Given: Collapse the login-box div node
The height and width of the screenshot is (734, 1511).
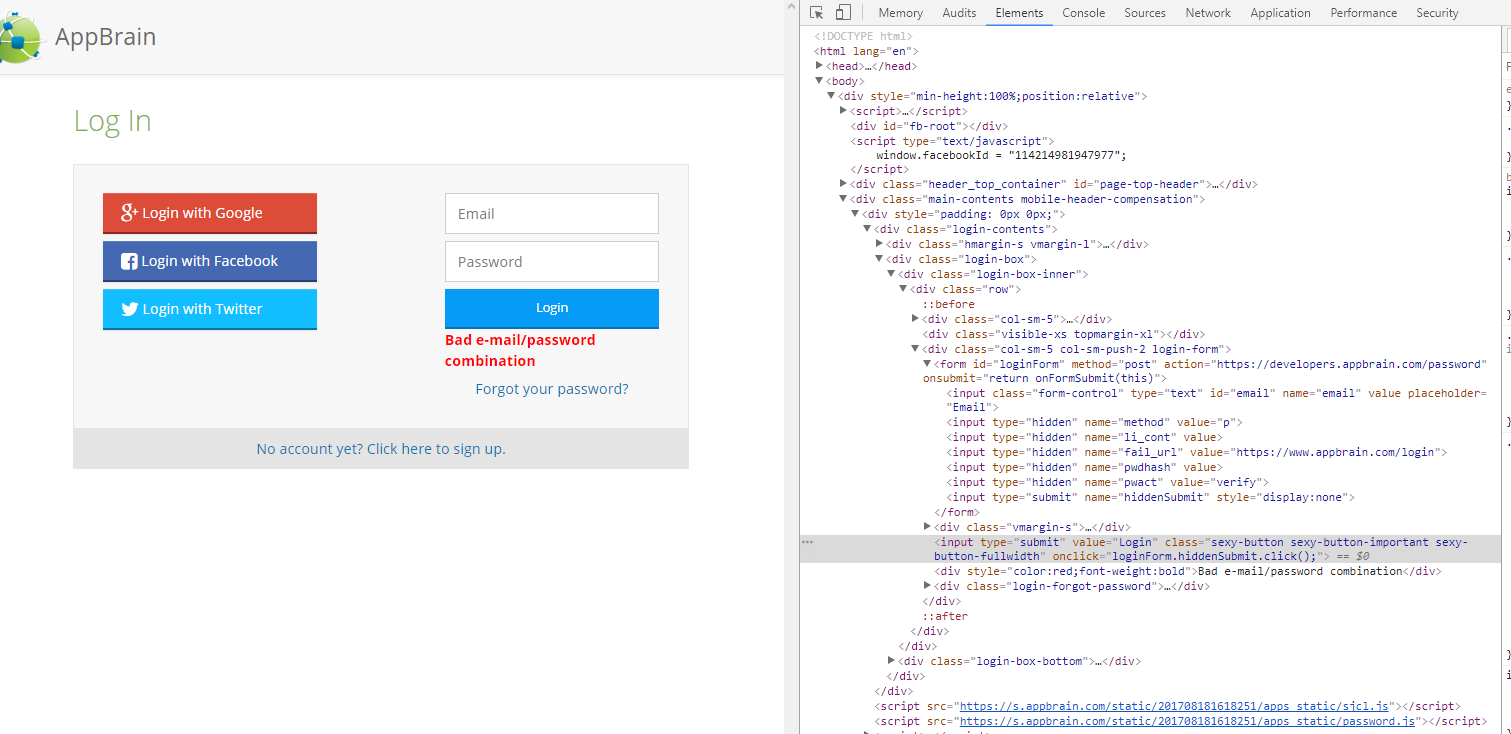Looking at the screenshot, I should 880,259.
